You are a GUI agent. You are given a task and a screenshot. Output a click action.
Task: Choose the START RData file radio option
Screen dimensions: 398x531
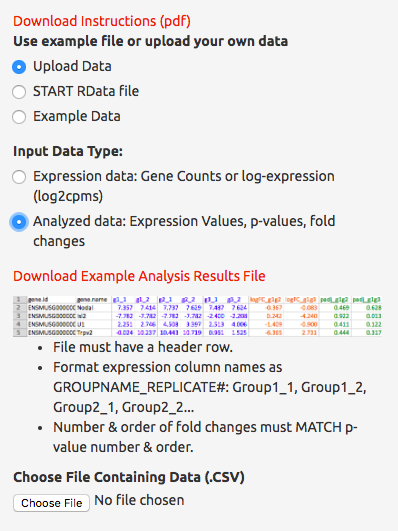pyautogui.click(x=19, y=92)
